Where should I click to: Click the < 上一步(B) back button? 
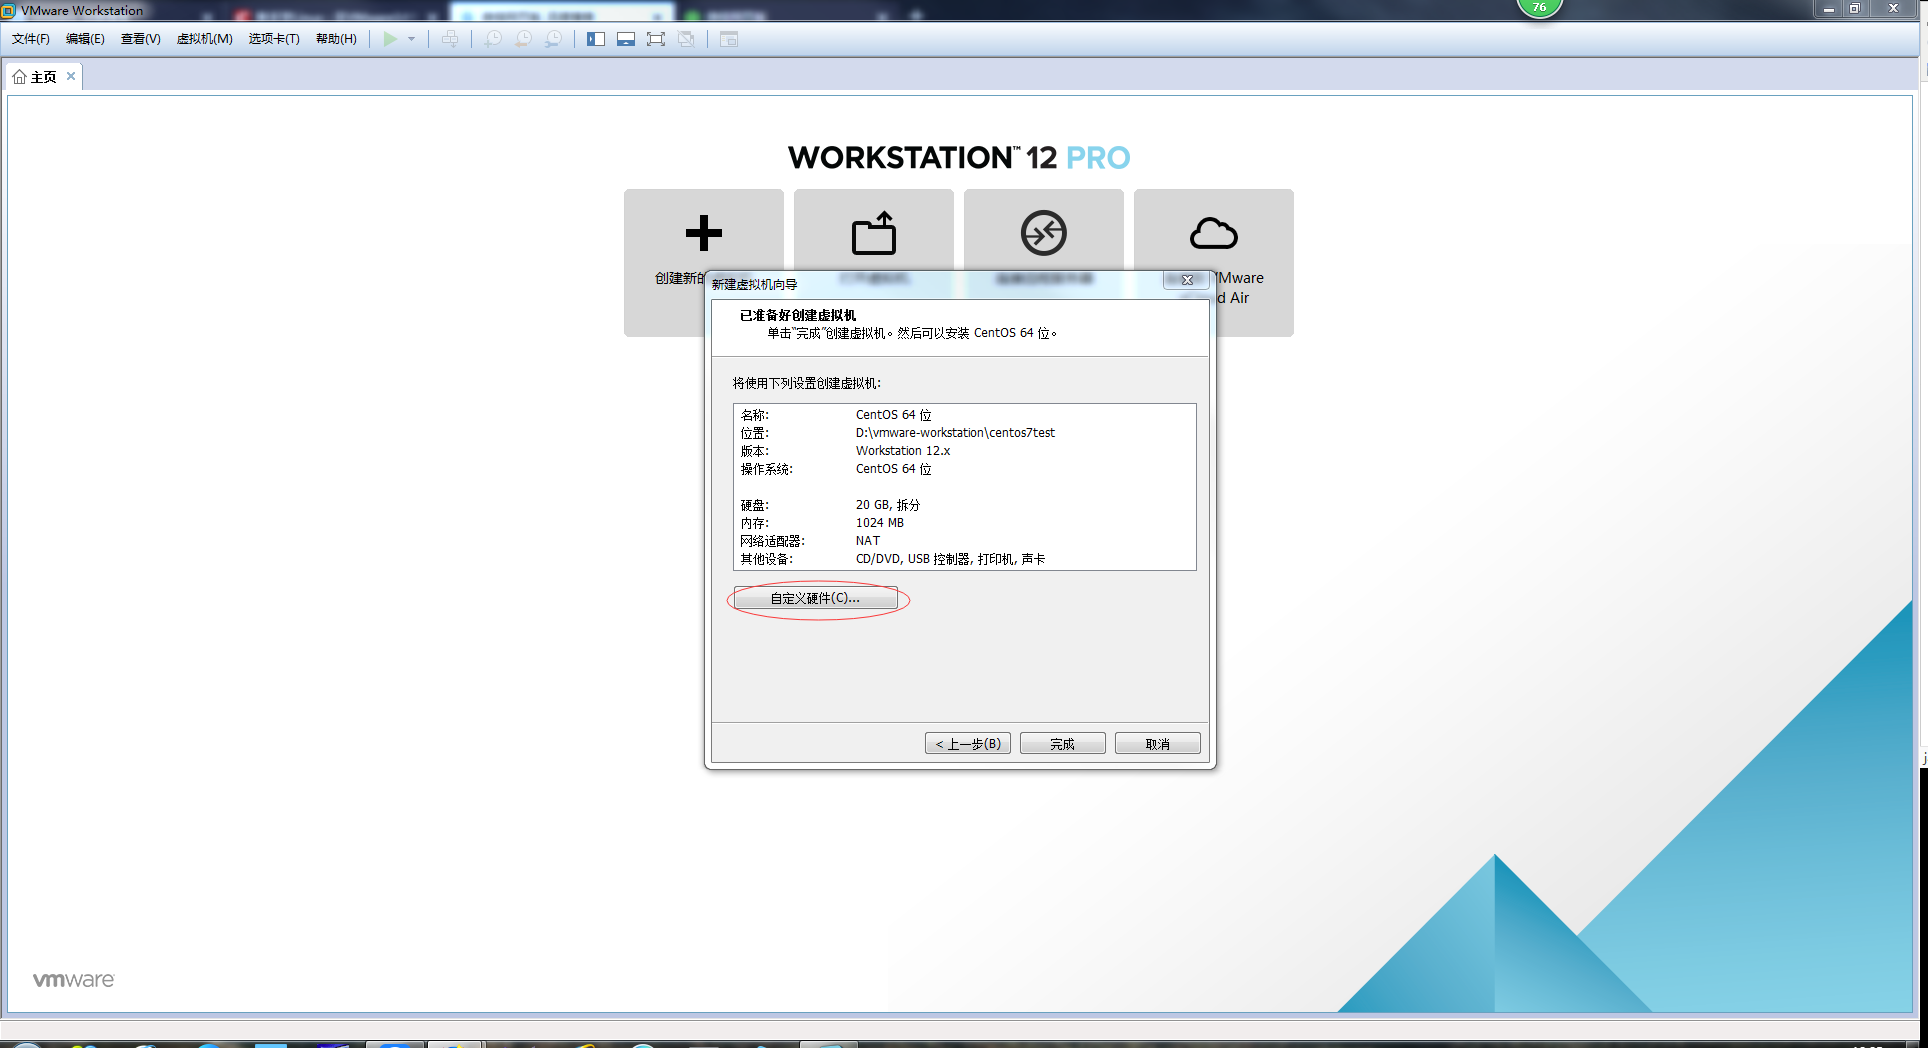pos(968,744)
